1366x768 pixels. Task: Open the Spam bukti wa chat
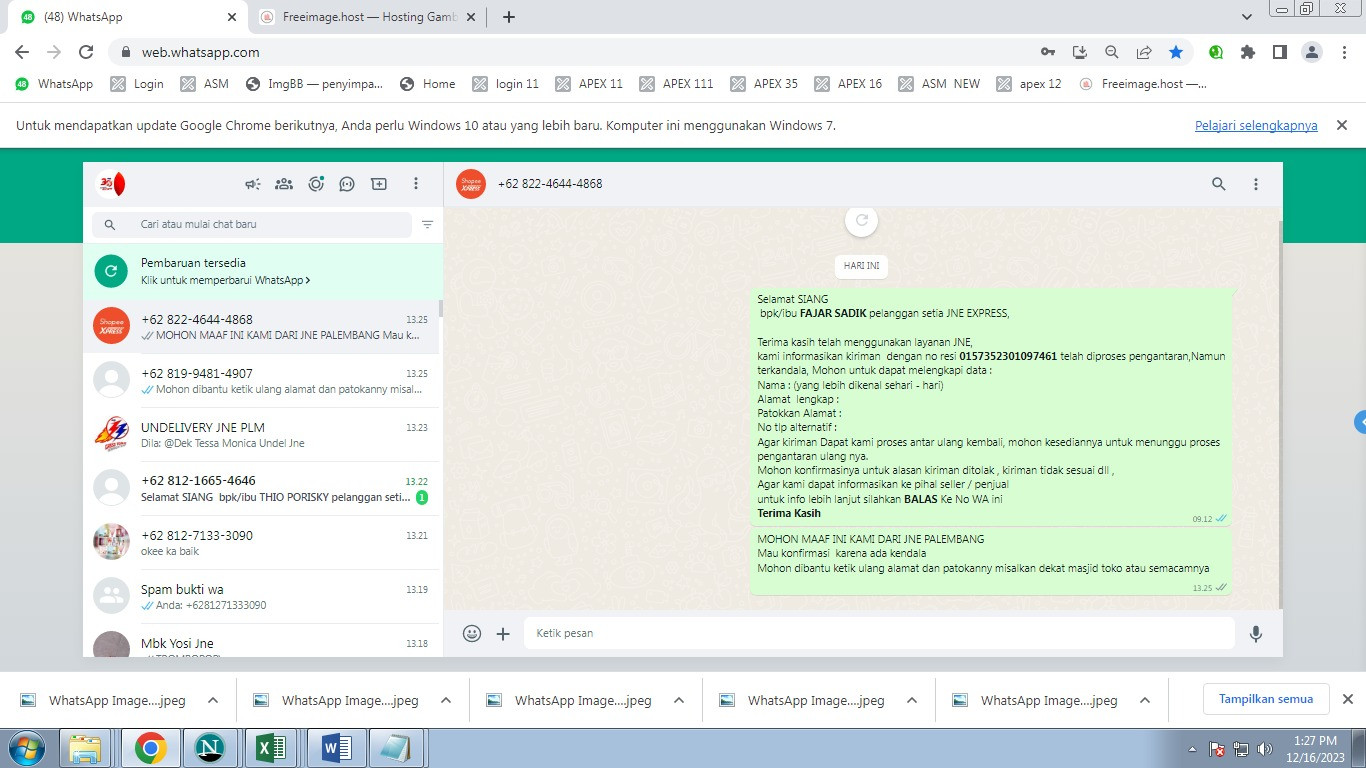pyautogui.click(x=262, y=597)
